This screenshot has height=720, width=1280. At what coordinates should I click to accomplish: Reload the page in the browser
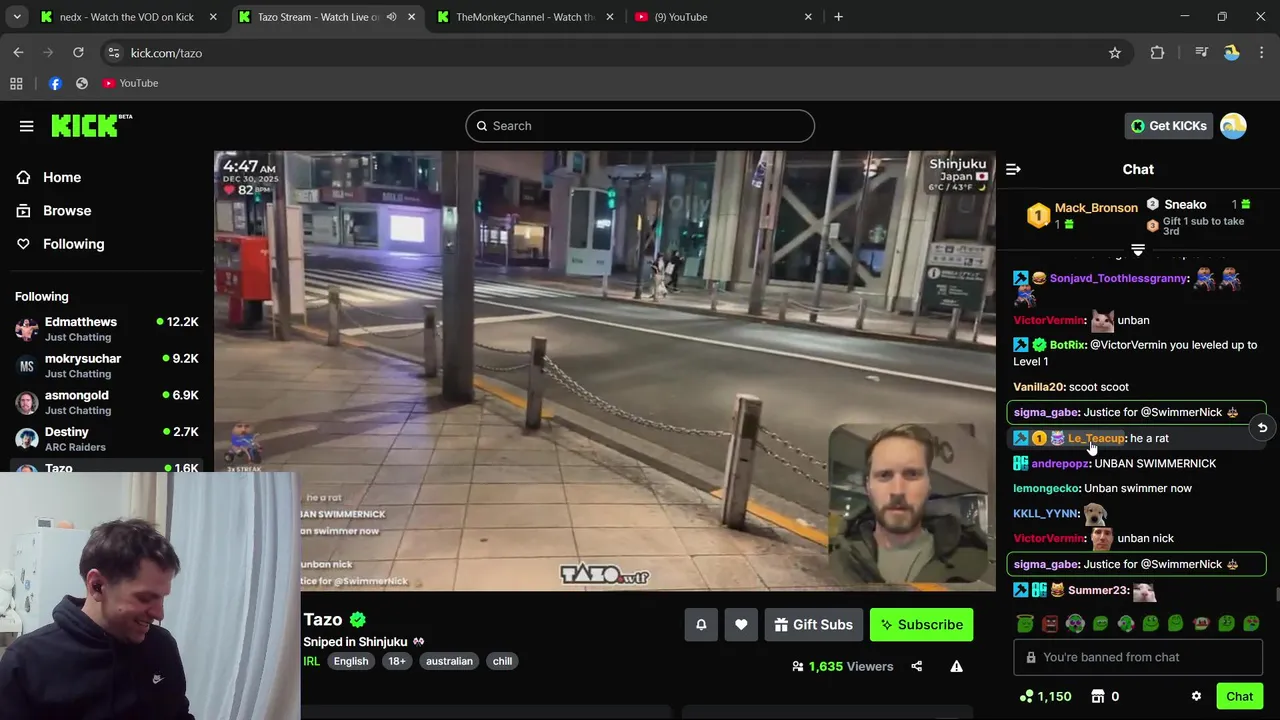point(78,53)
